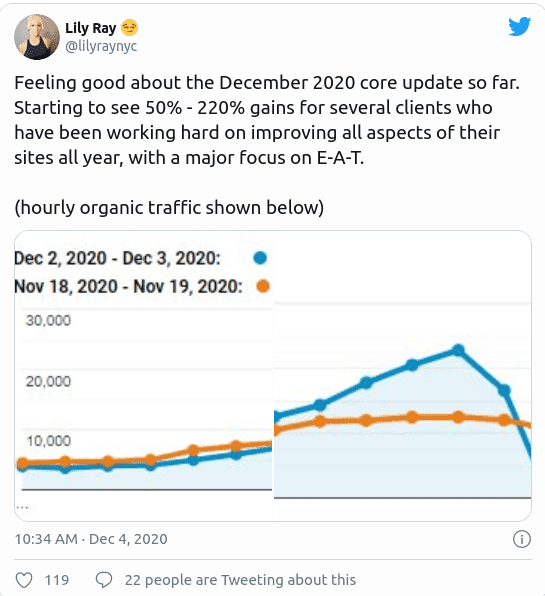Click the orange Nov 18–Nov 19 legend dot

click(x=263, y=286)
